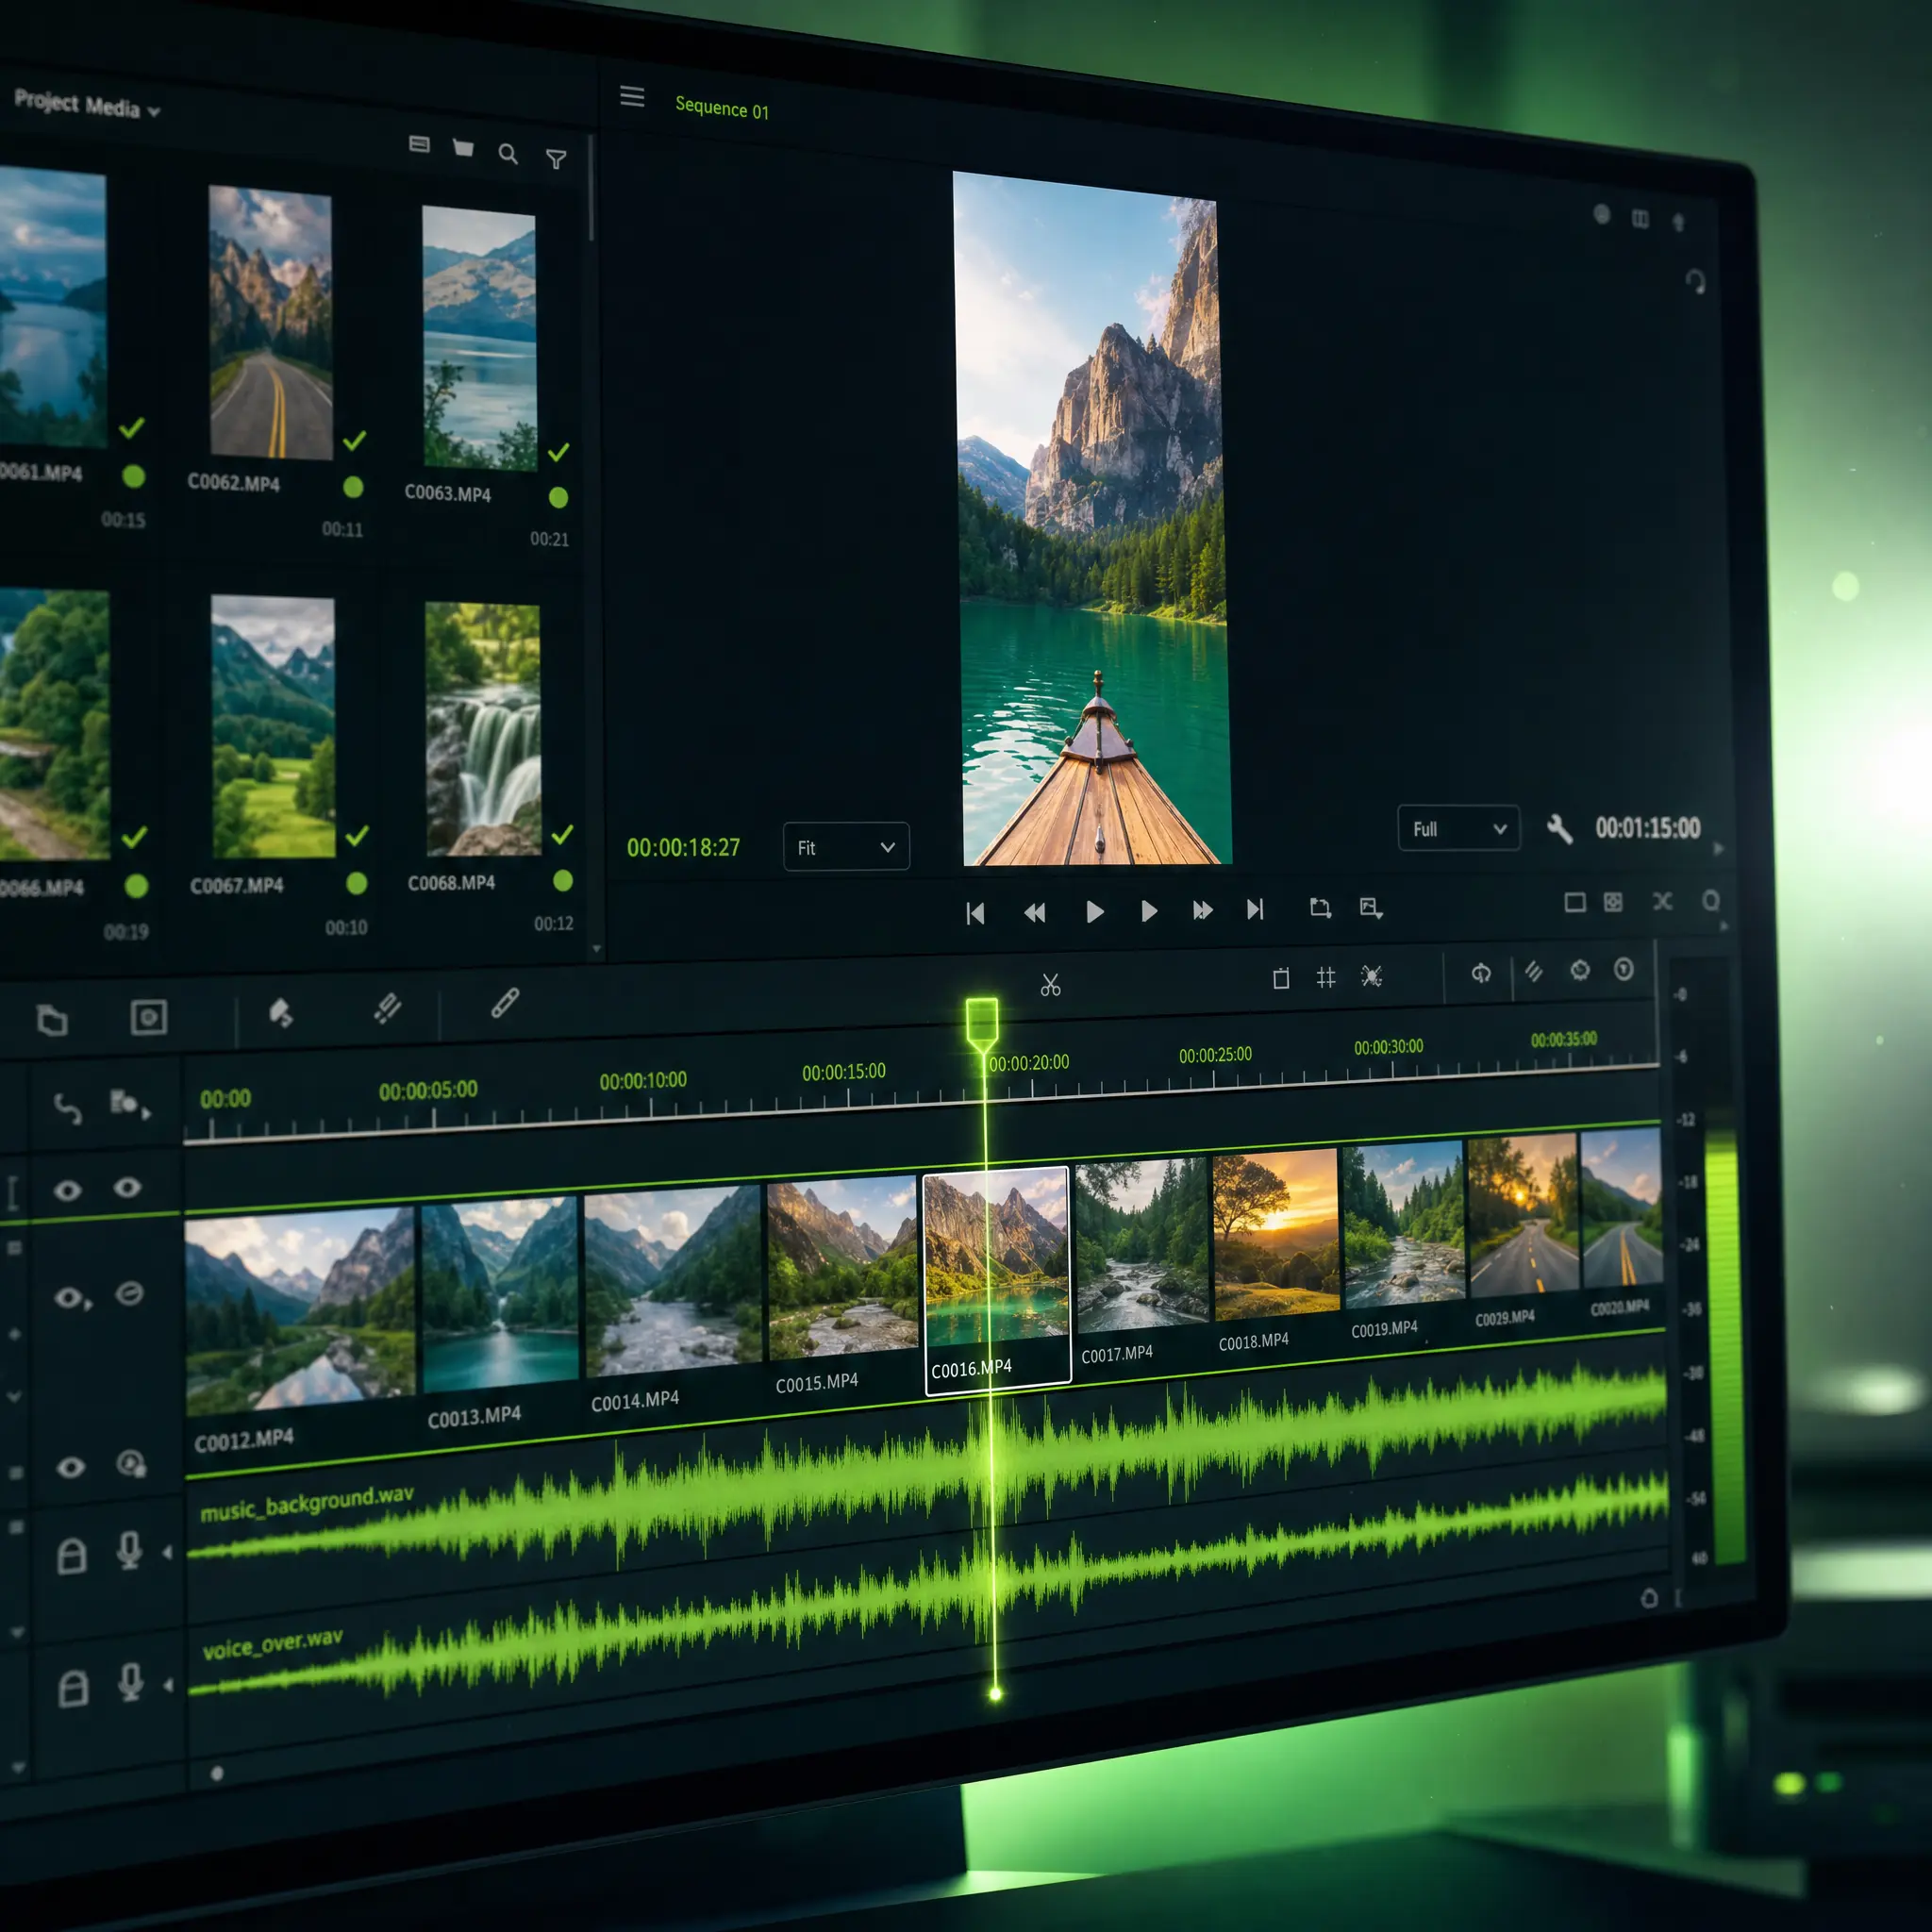The width and height of the screenshot is (1932, 1932).
Task: Select the C0017.MP4 clip in timeline
Action: 1142,1260
